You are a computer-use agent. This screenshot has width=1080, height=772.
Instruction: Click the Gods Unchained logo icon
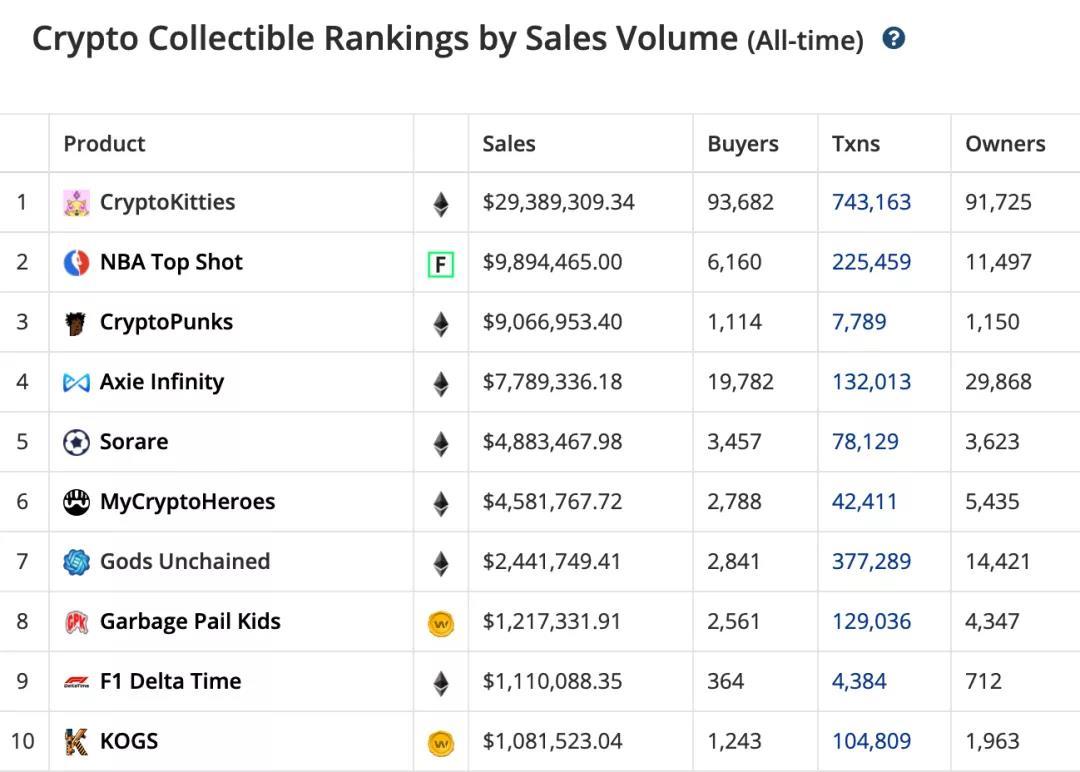pyautogui.click(x=76, y=562)
